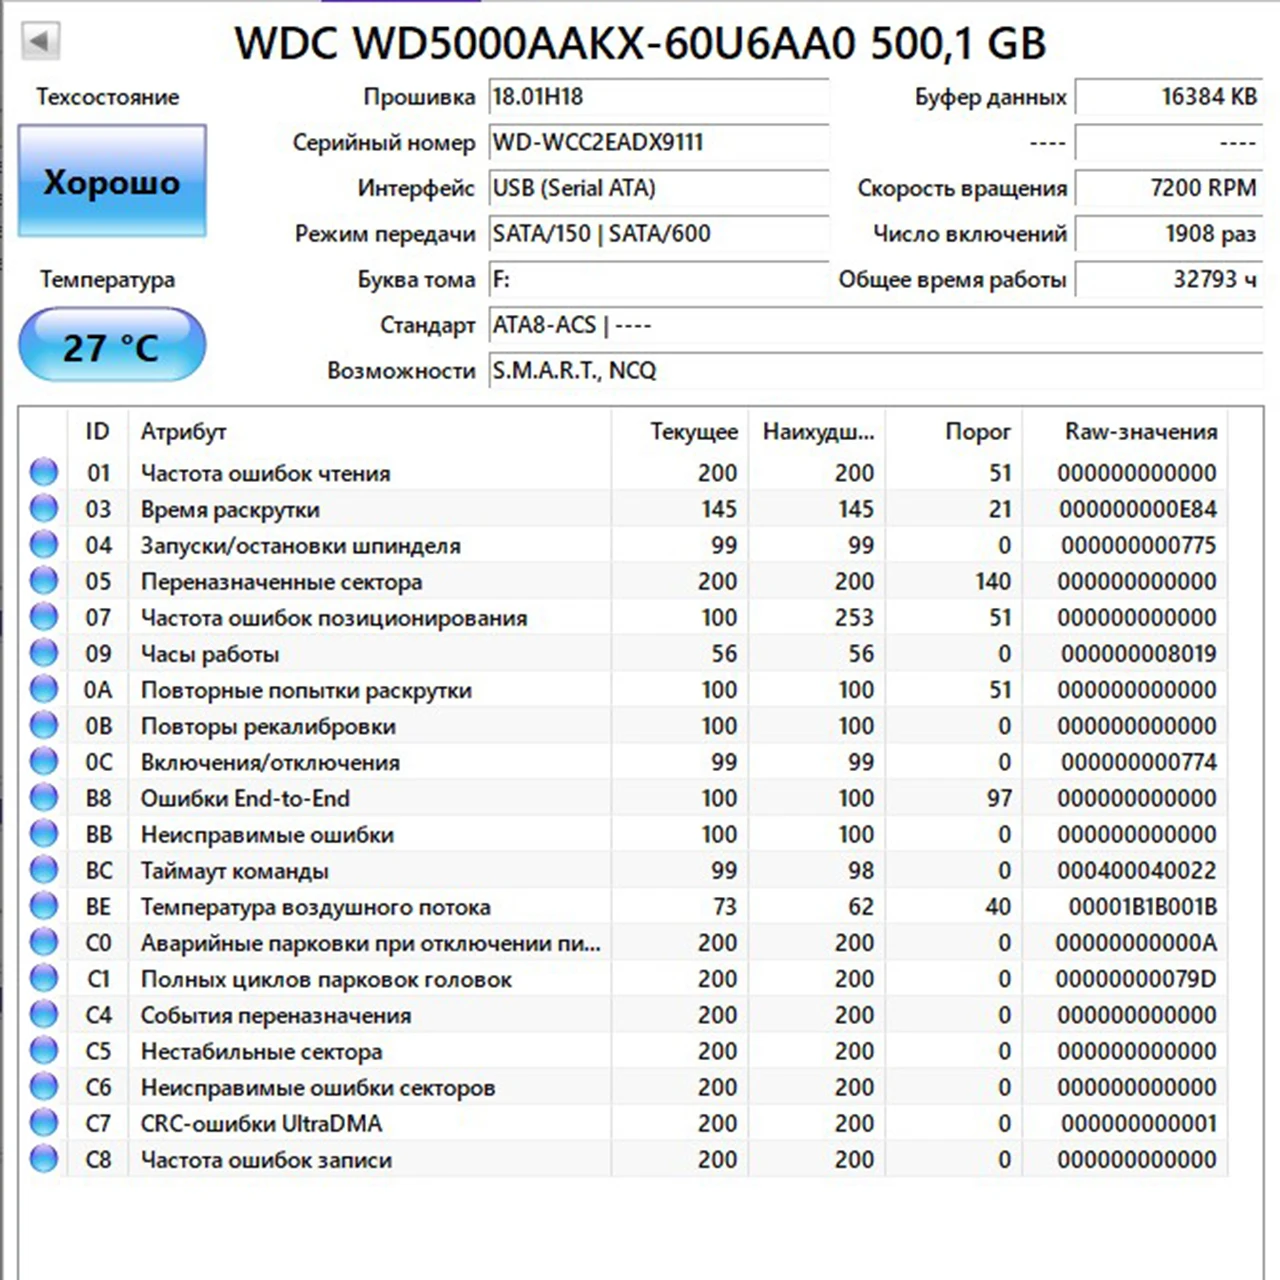Viewport: 1280px width, 1280px height.
Task: Click the status icon for attribute BB
Action: (x=44, y=834)
